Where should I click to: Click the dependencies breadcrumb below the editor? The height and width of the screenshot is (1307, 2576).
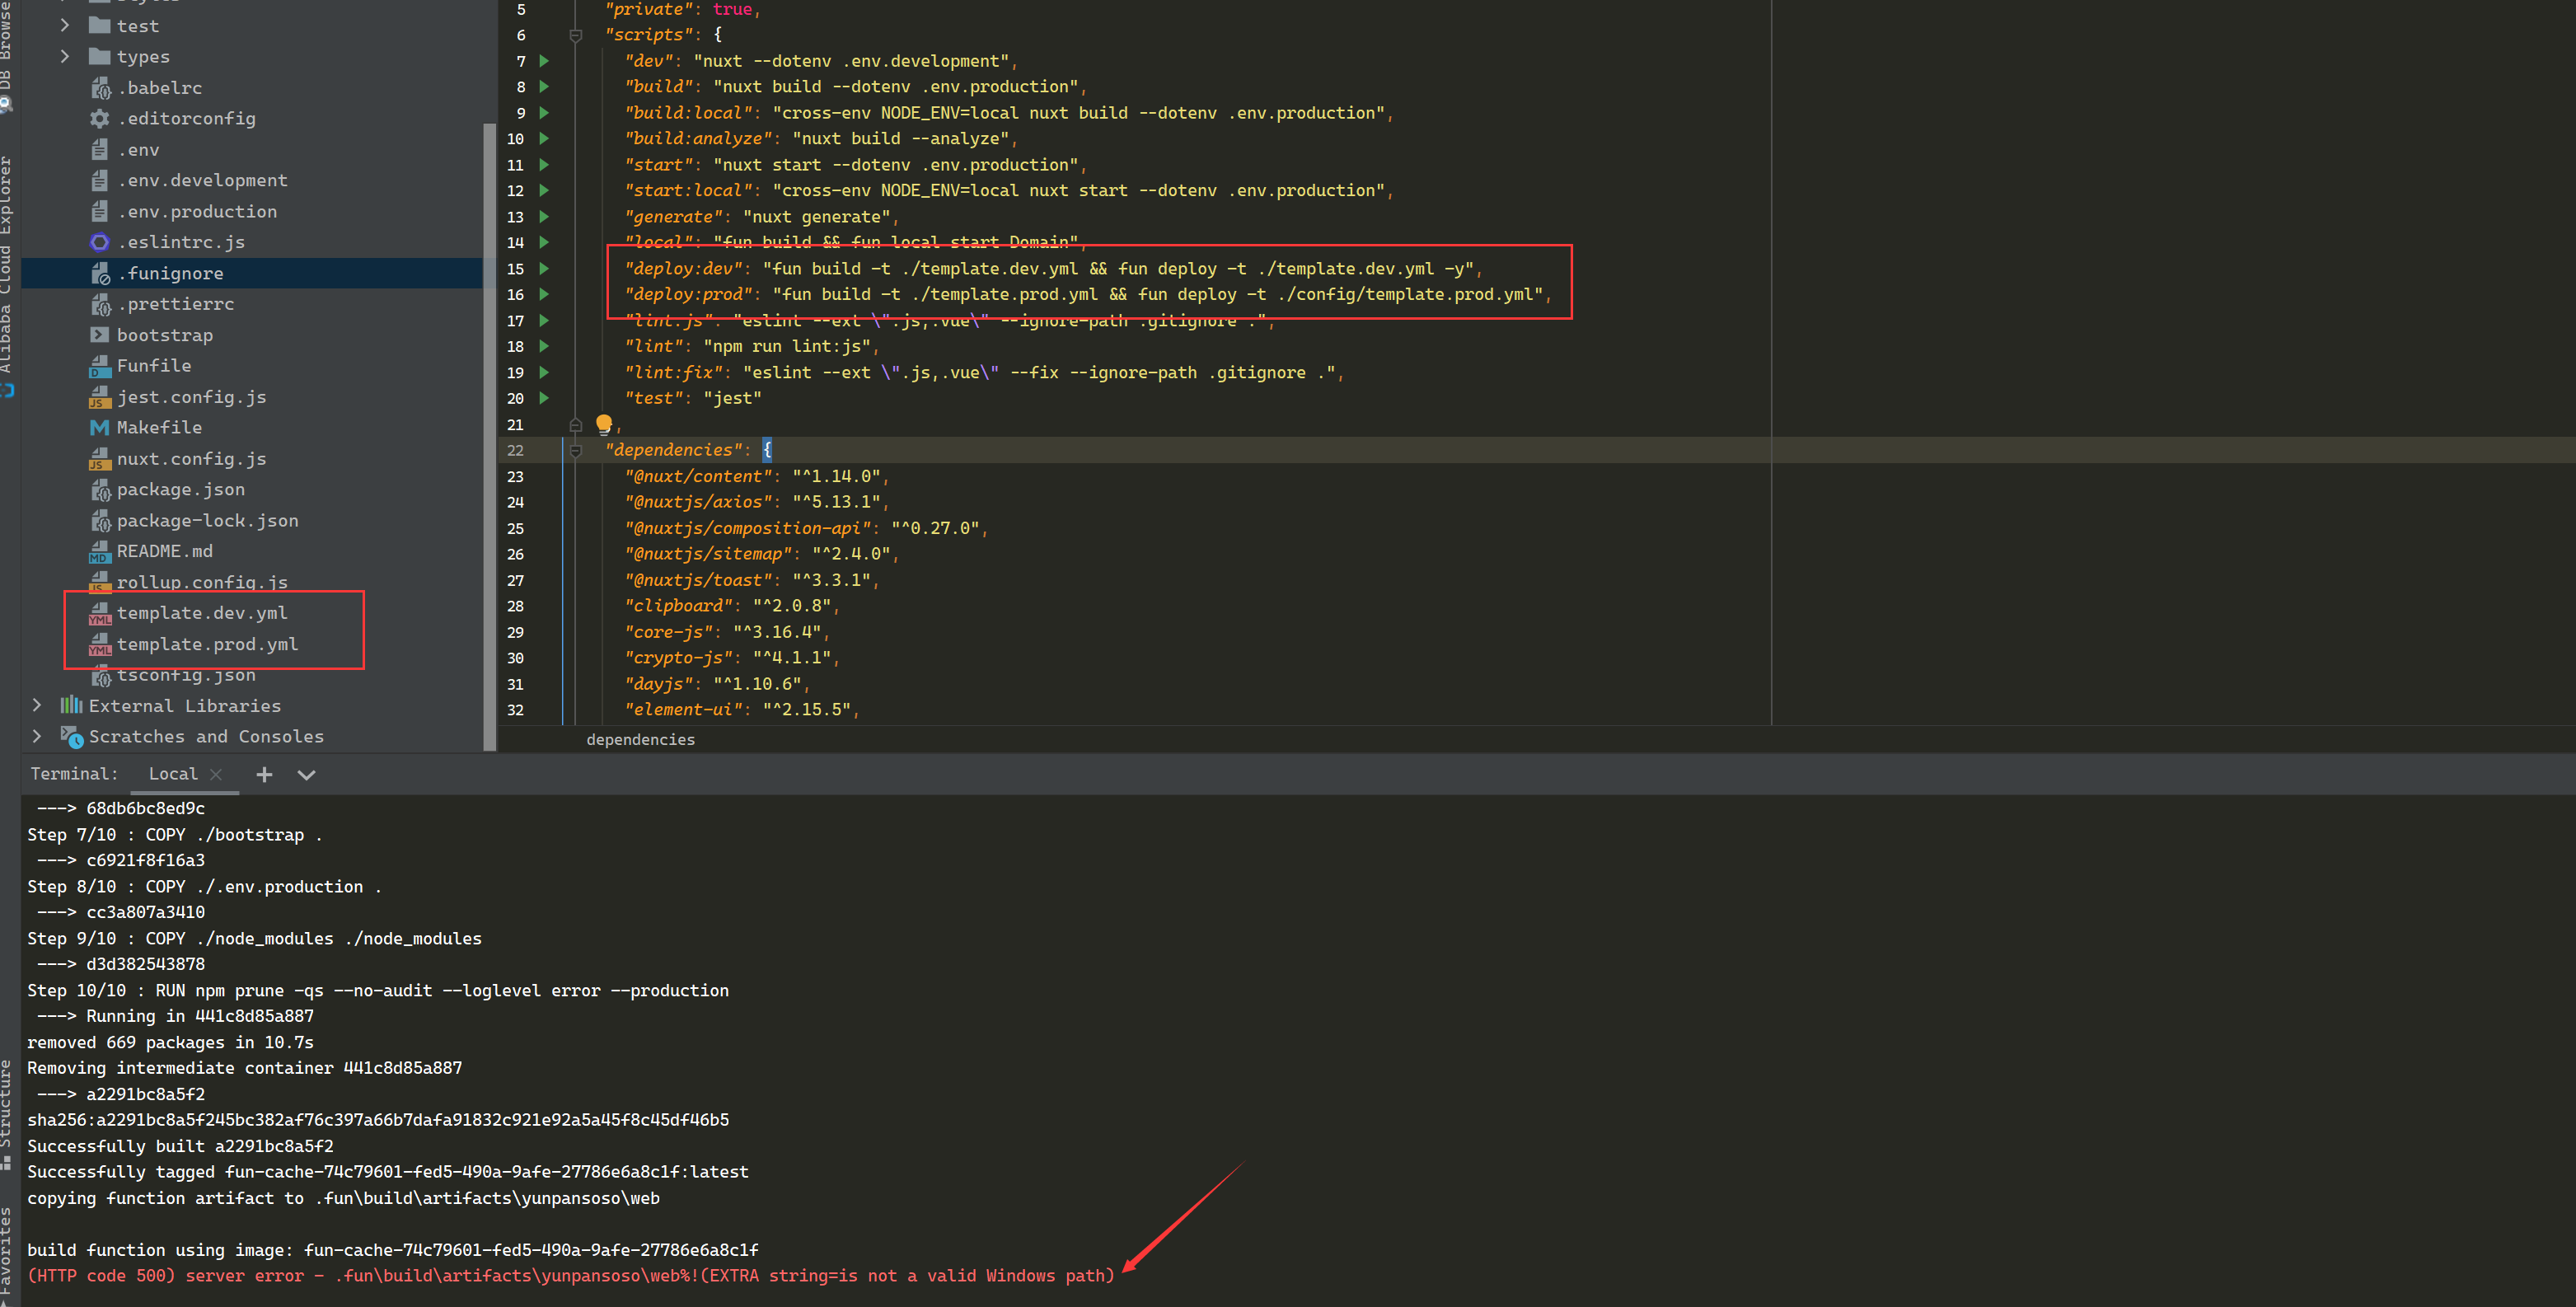640,739
